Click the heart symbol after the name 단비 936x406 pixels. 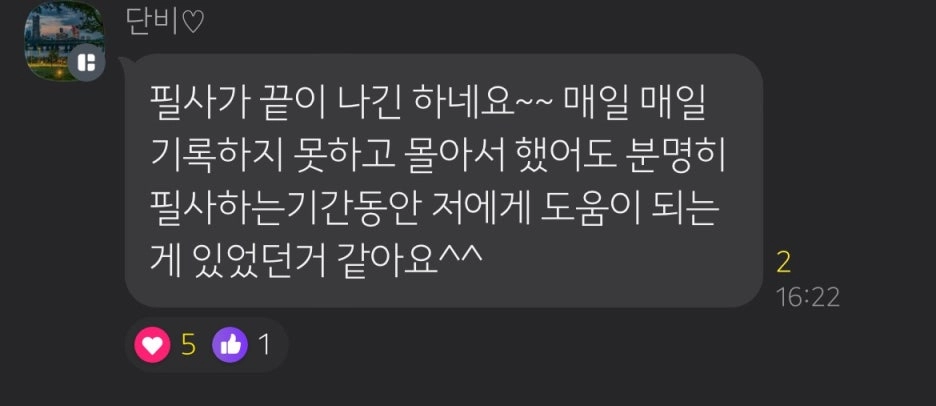tap(193, 23)
